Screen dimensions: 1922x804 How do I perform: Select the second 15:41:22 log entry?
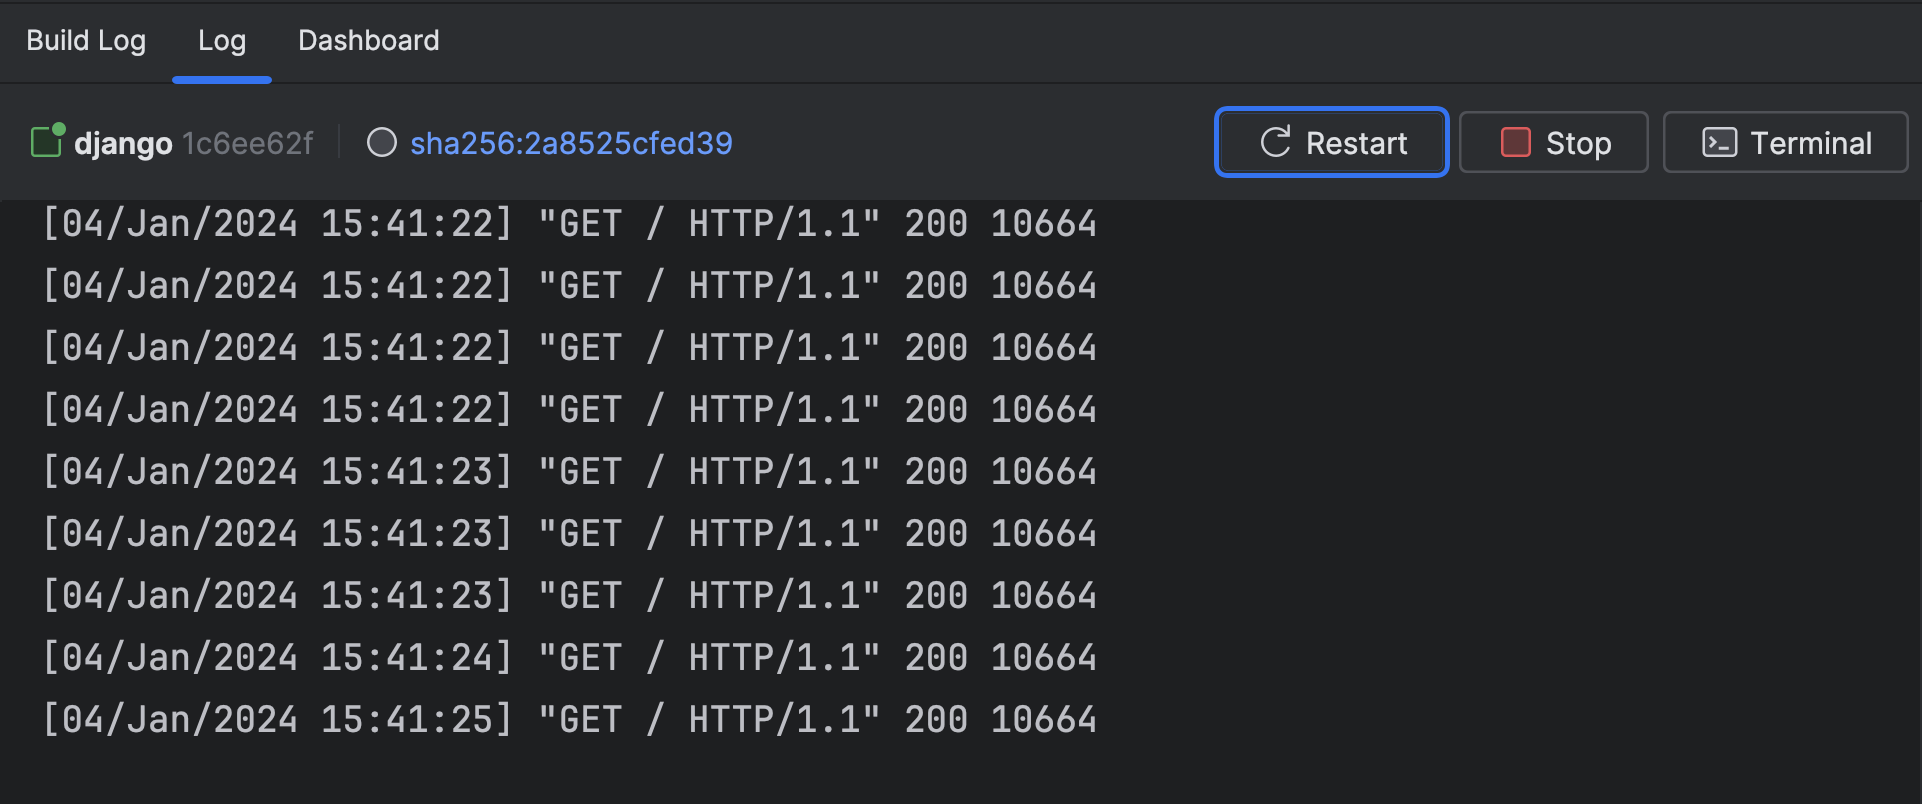click(569, 285)
